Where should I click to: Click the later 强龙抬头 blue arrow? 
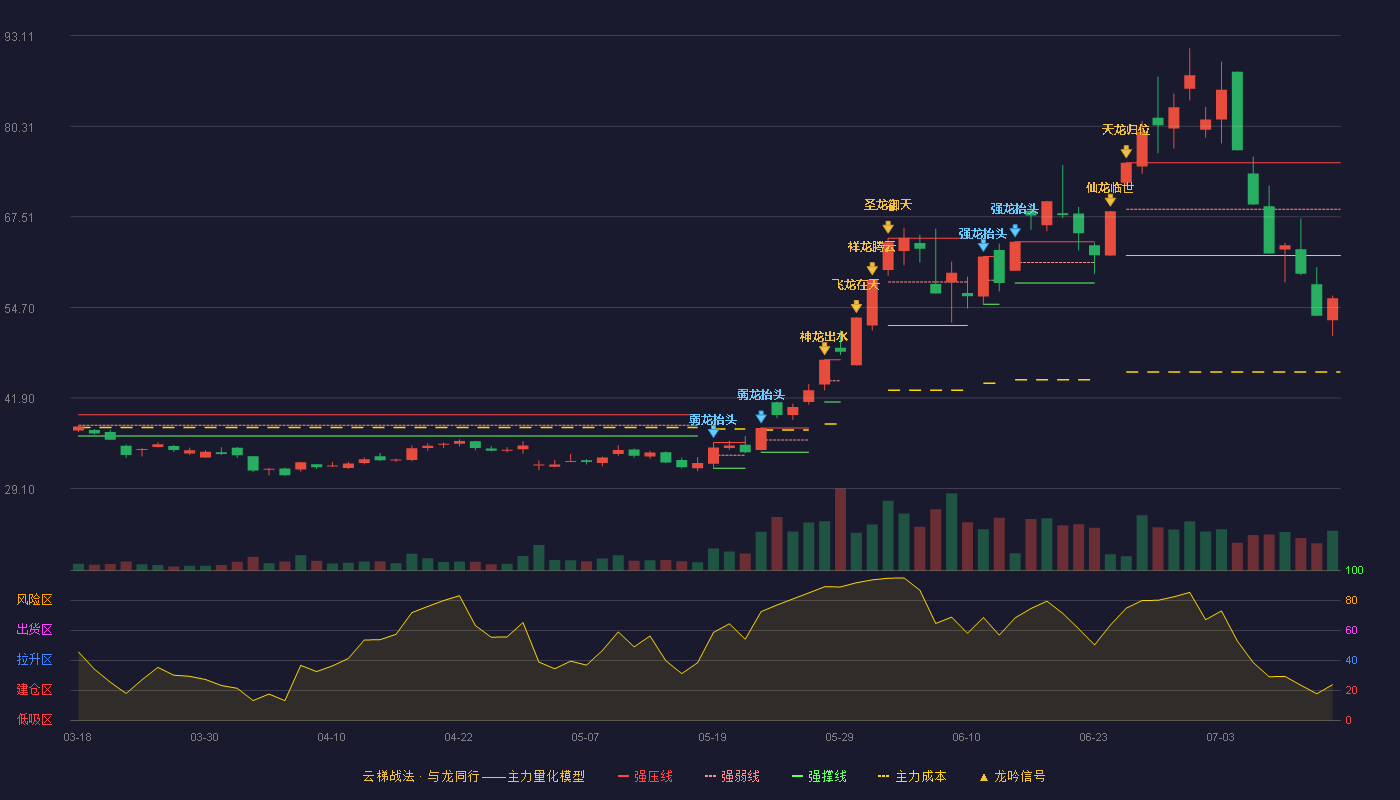(x=1015, y=231)
